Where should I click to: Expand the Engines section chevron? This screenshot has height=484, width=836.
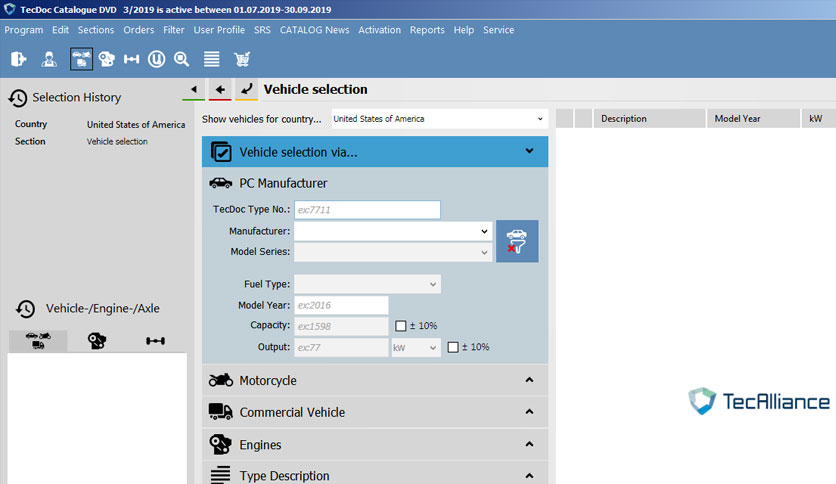pos(529,444)
